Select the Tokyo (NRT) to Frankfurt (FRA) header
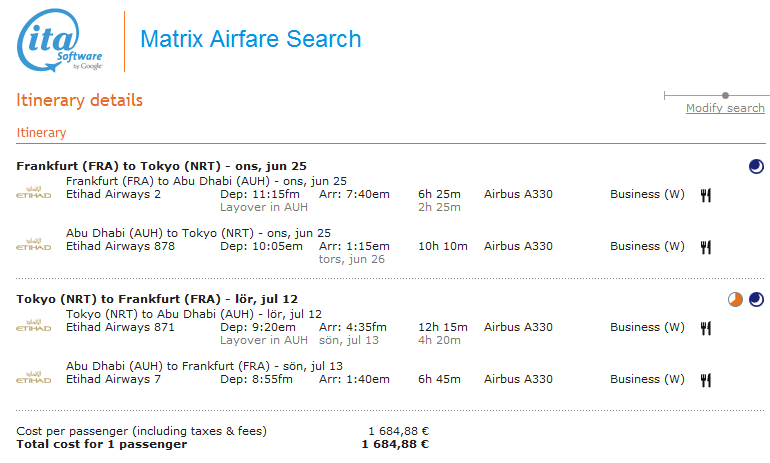This screenshot has width=770, height=463. [x=157, y=298]
